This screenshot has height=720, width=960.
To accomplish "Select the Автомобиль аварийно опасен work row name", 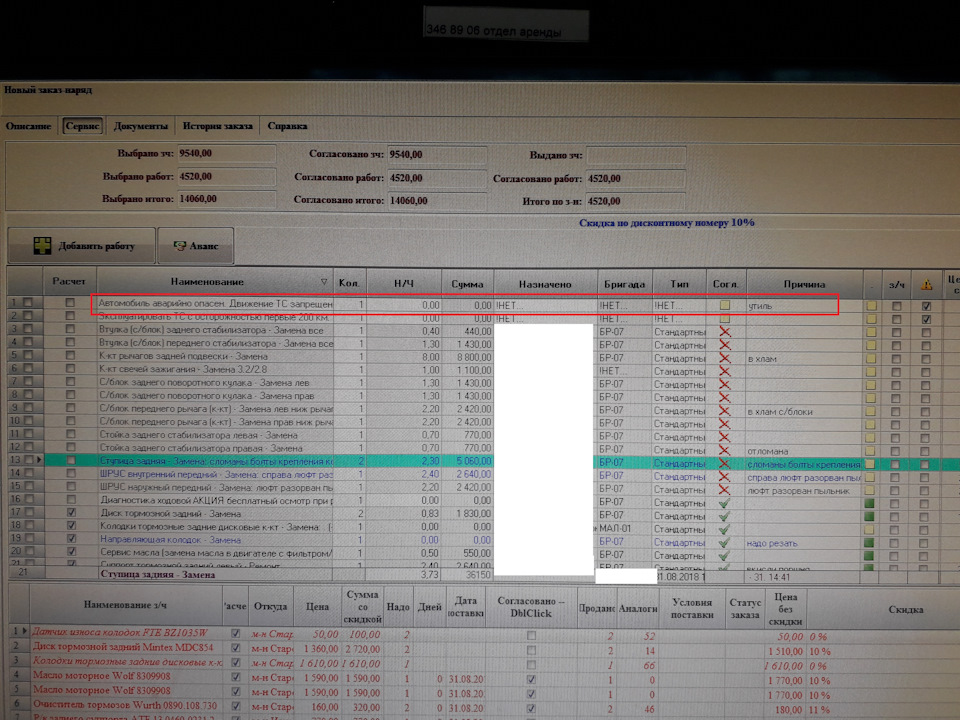I will pos(216,303).
